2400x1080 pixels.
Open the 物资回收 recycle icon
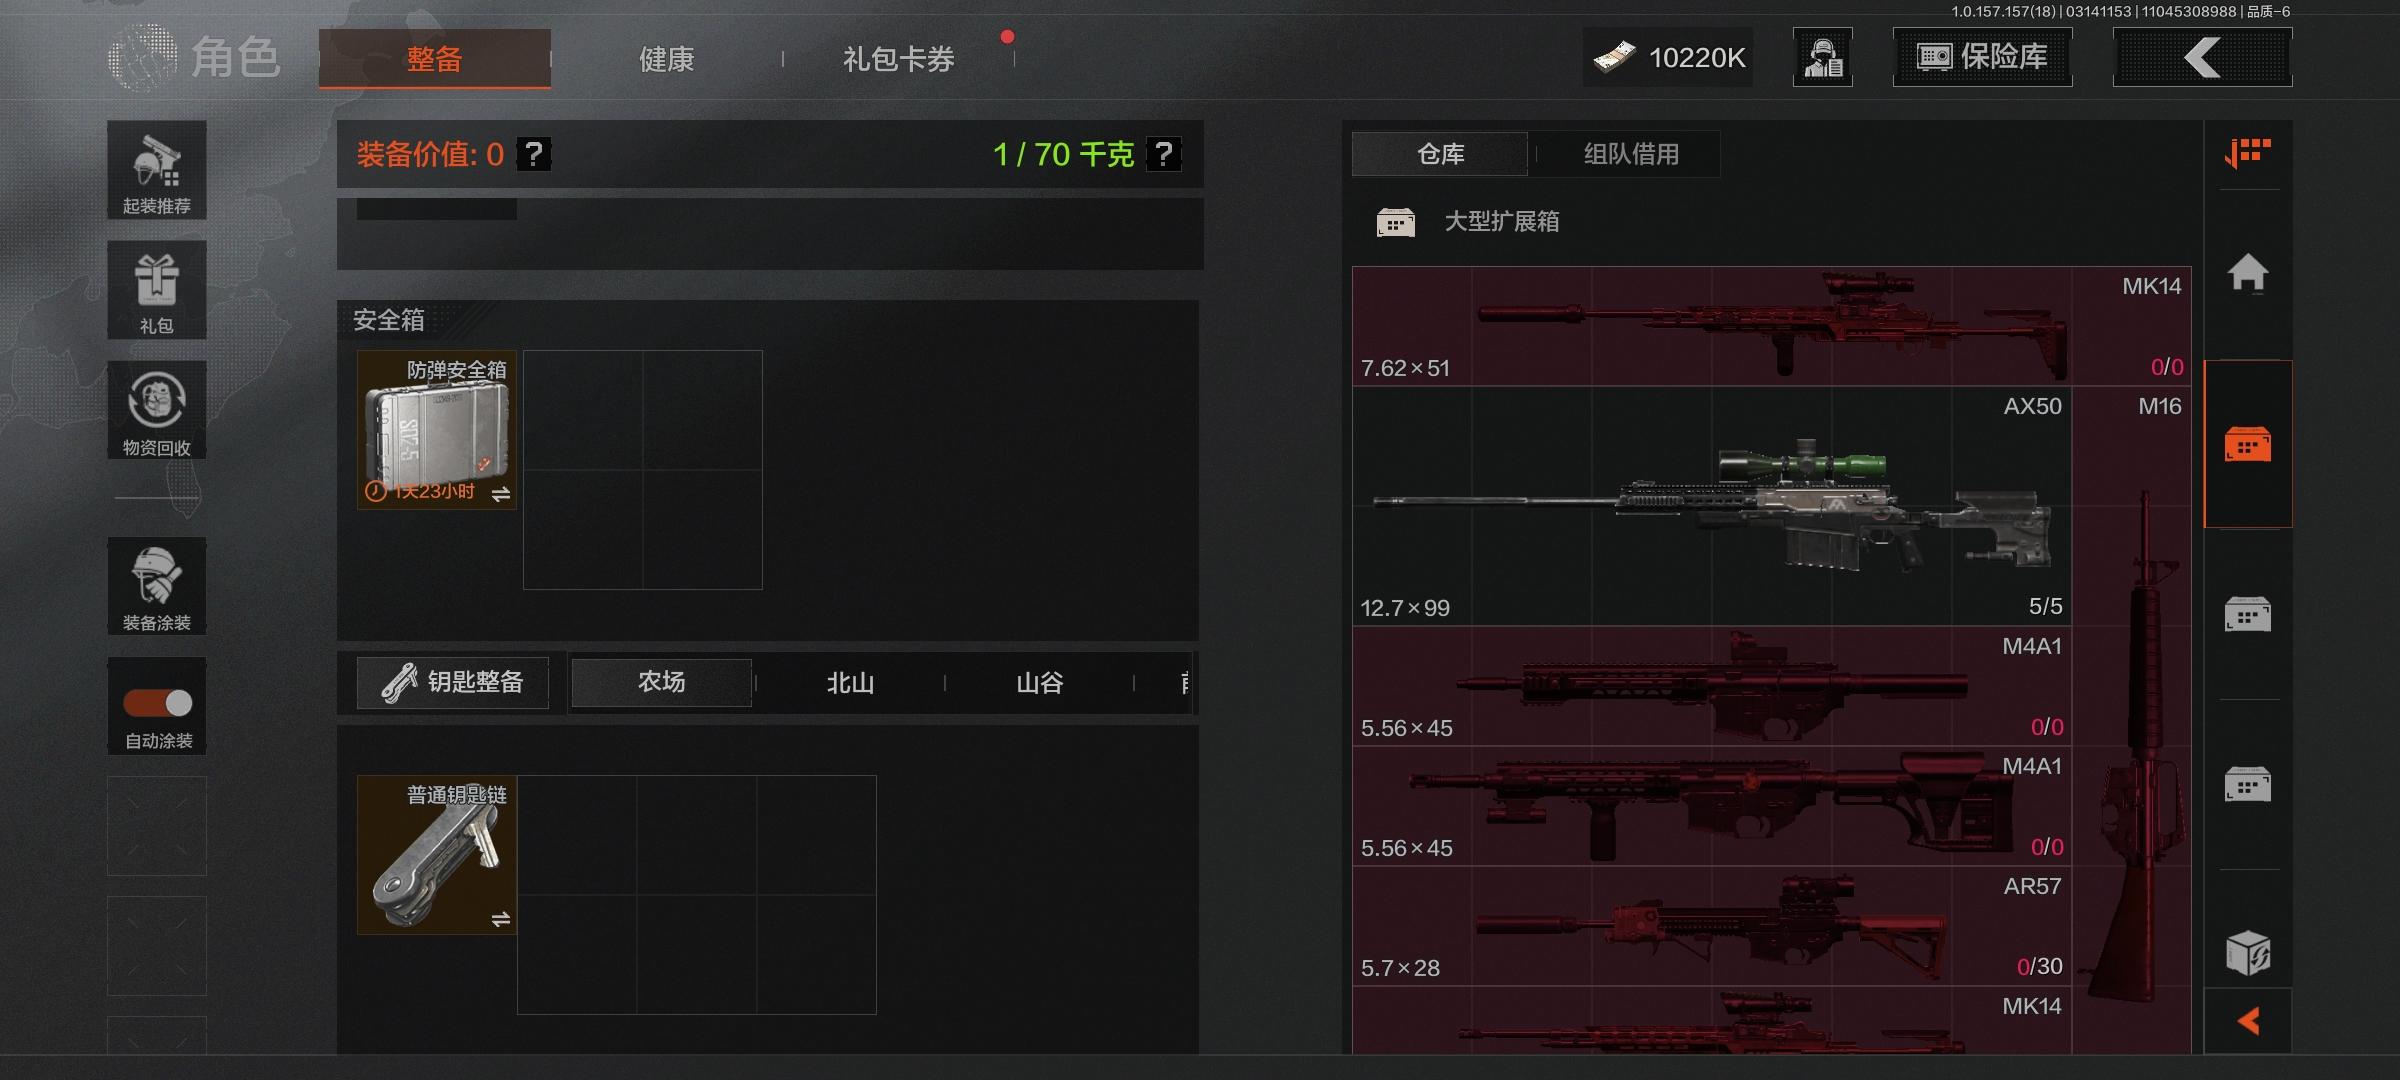click(157, 410)
